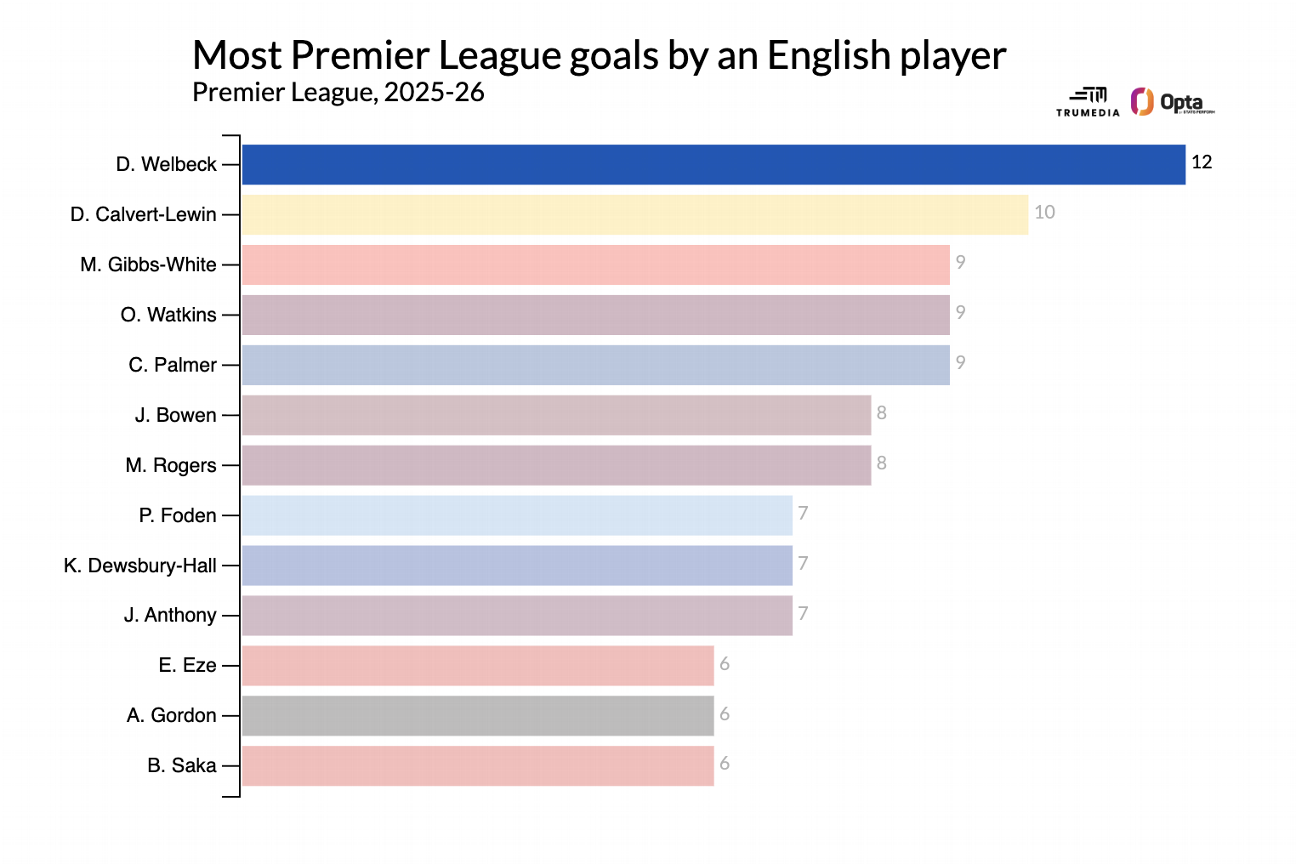This screenshot has width=1296, height=864.
Task: Click the M. Rogers bar
Action: [x=556, y=465]
